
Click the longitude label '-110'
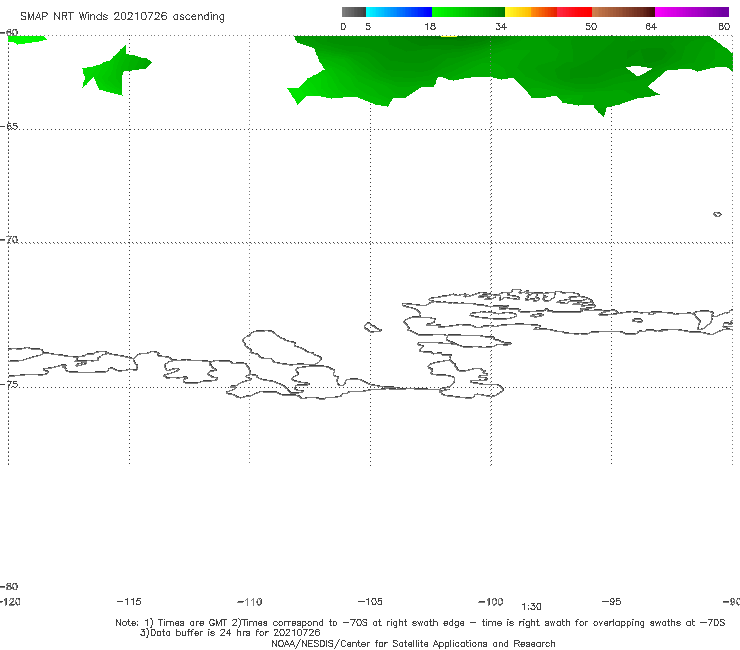[250, 602]
